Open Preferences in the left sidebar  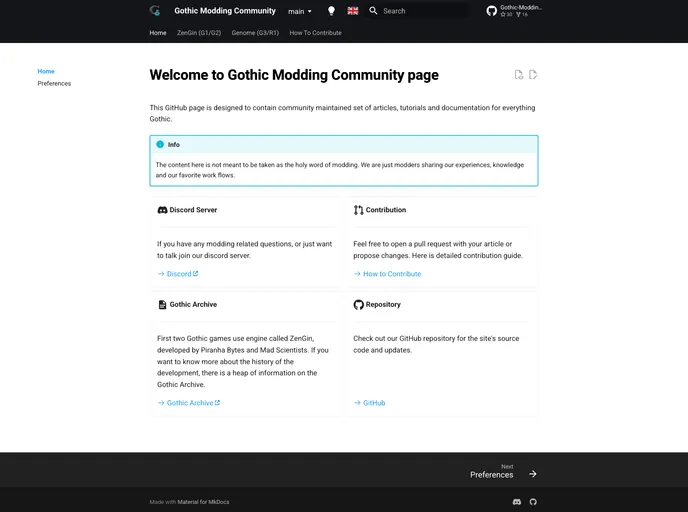tap(54, 83)
